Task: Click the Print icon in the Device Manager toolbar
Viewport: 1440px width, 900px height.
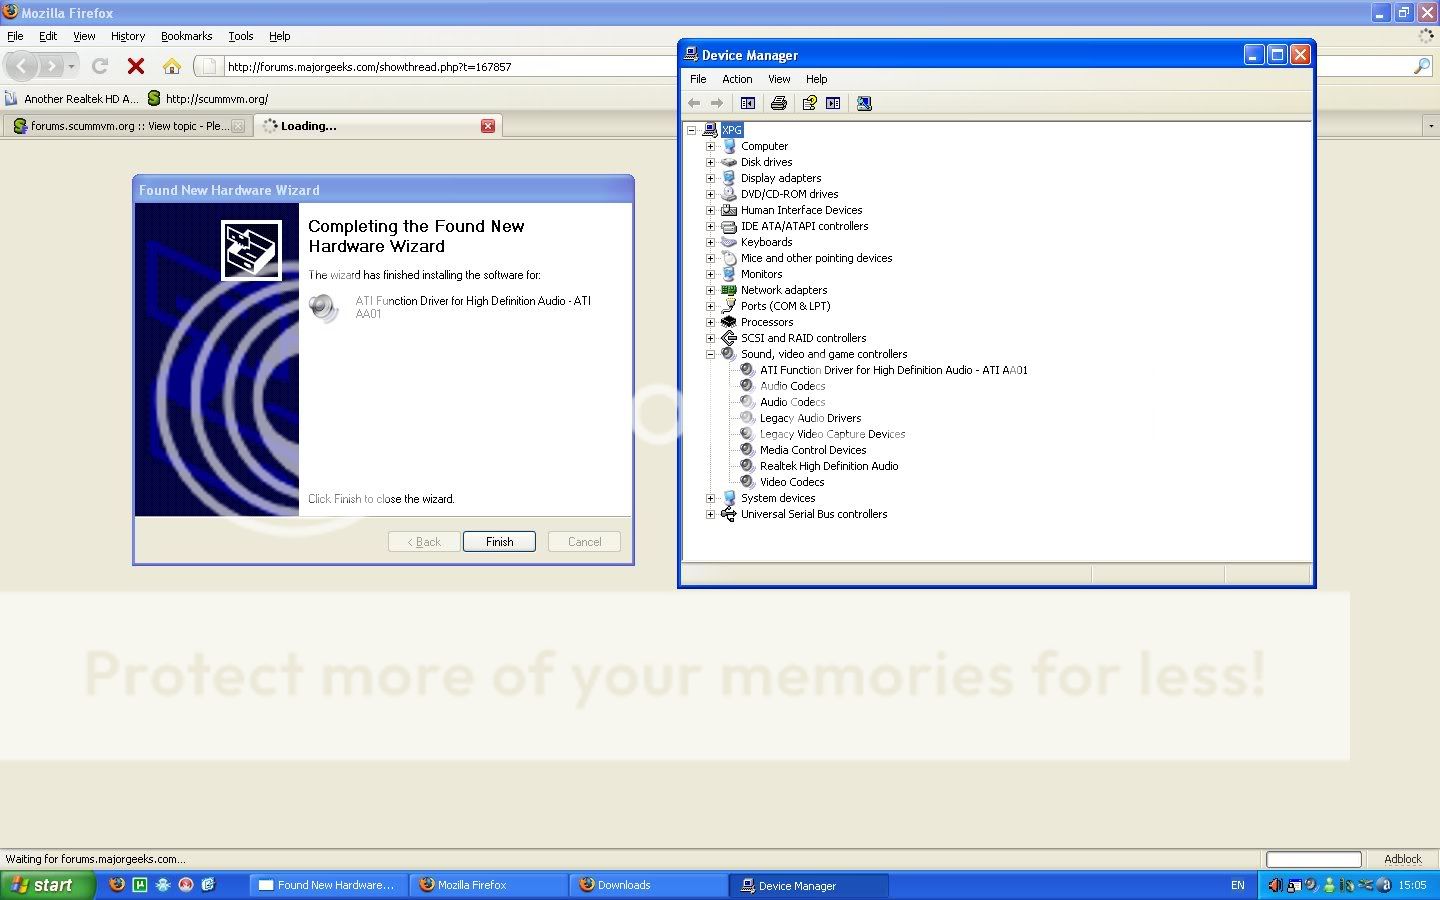Action: 779,103
